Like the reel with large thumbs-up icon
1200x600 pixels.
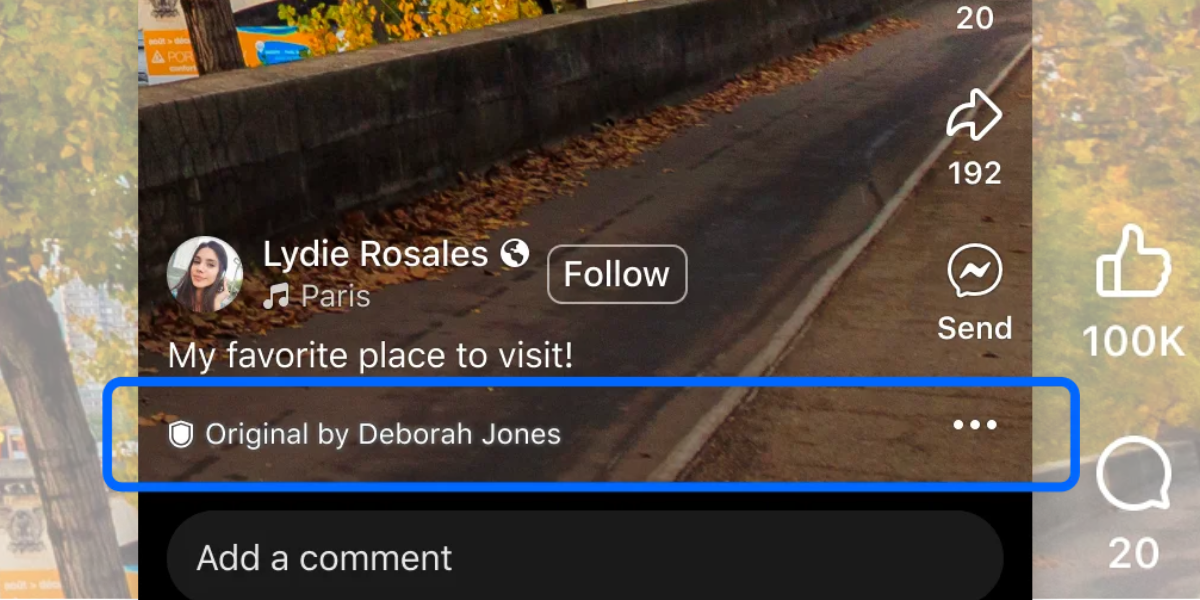point(1133,262)
